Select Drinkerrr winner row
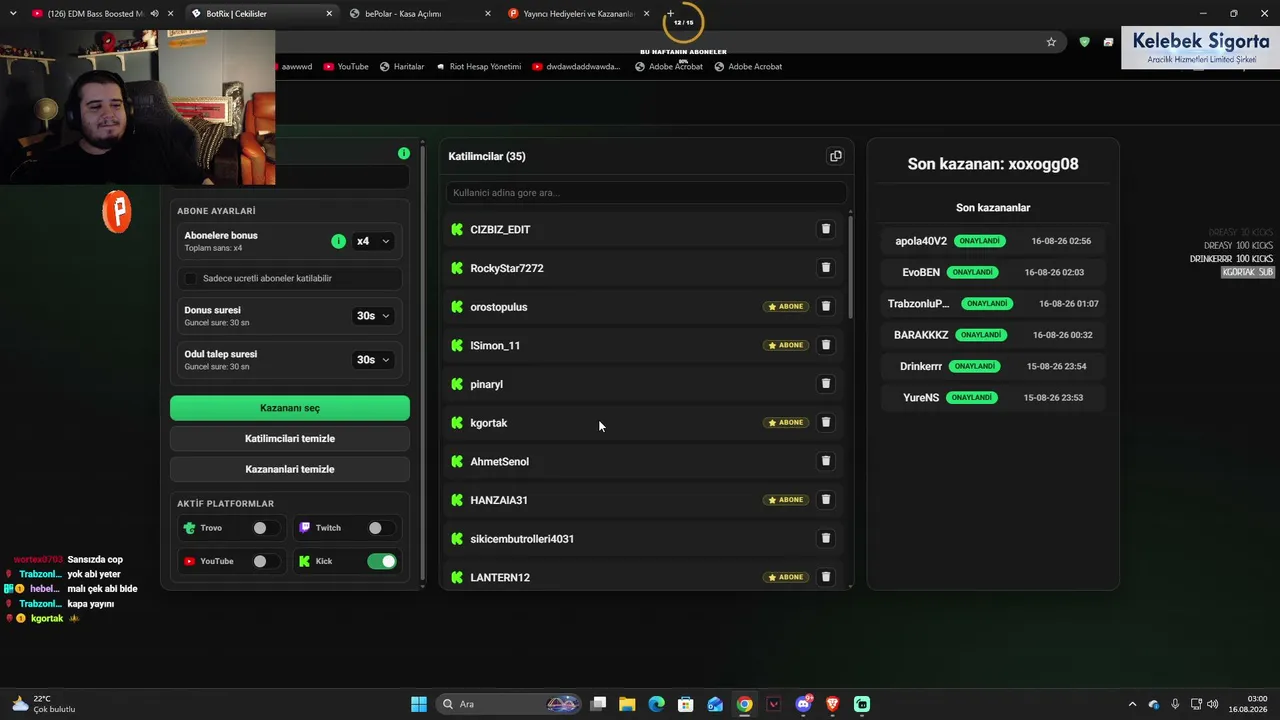The image size is (1280, 720). [x=993, y=366]
